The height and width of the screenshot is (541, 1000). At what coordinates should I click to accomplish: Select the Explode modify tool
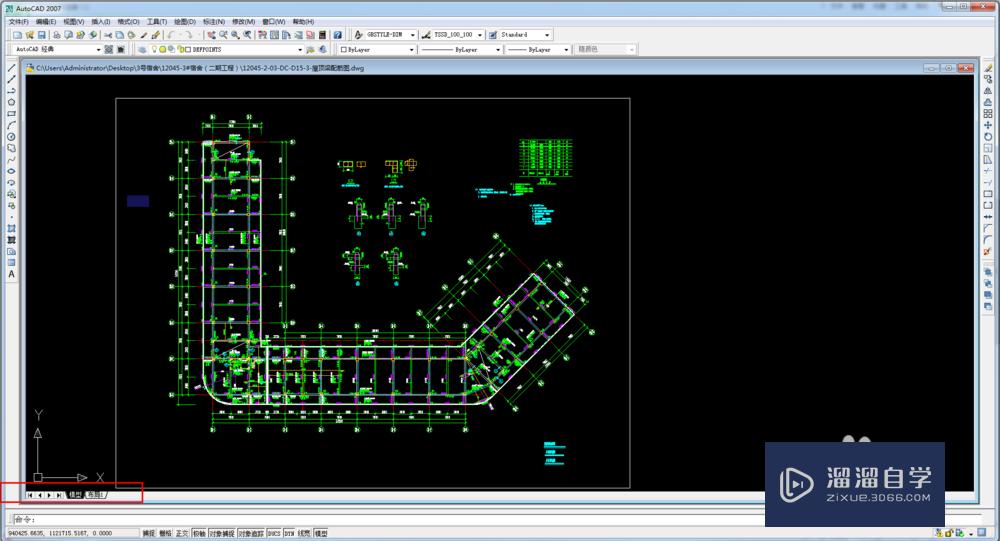click(x=988, y=252)
